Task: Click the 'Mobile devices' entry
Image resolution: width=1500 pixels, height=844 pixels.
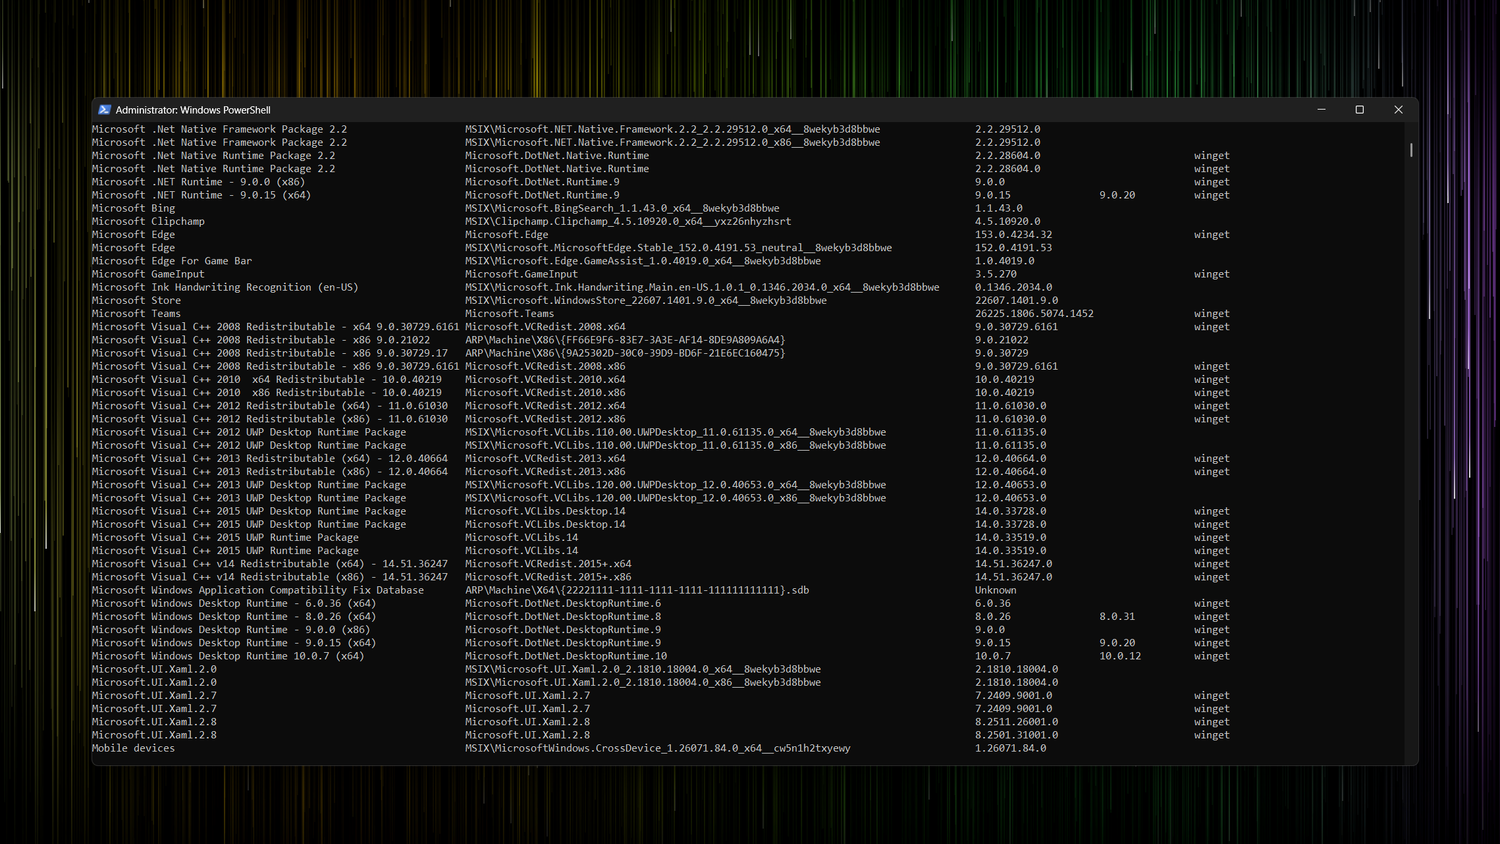Action: pyautogui.click(x=133, y=748)
